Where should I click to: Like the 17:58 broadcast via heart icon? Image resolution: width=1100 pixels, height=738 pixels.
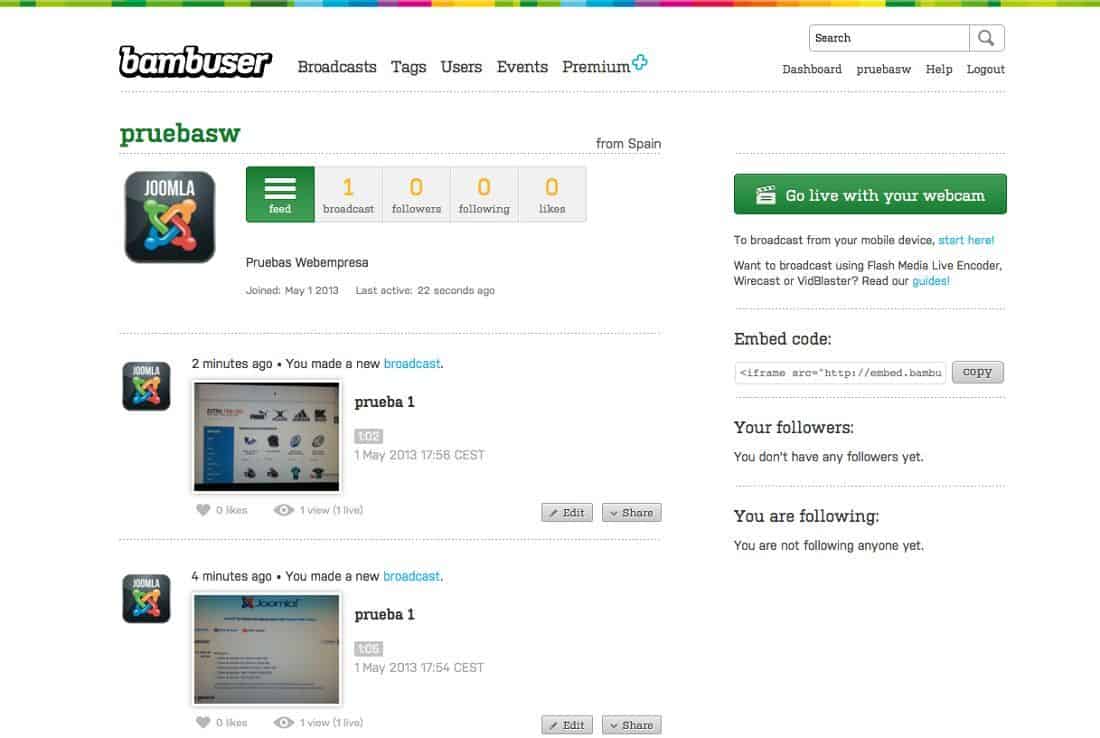[x=203, y=510]
